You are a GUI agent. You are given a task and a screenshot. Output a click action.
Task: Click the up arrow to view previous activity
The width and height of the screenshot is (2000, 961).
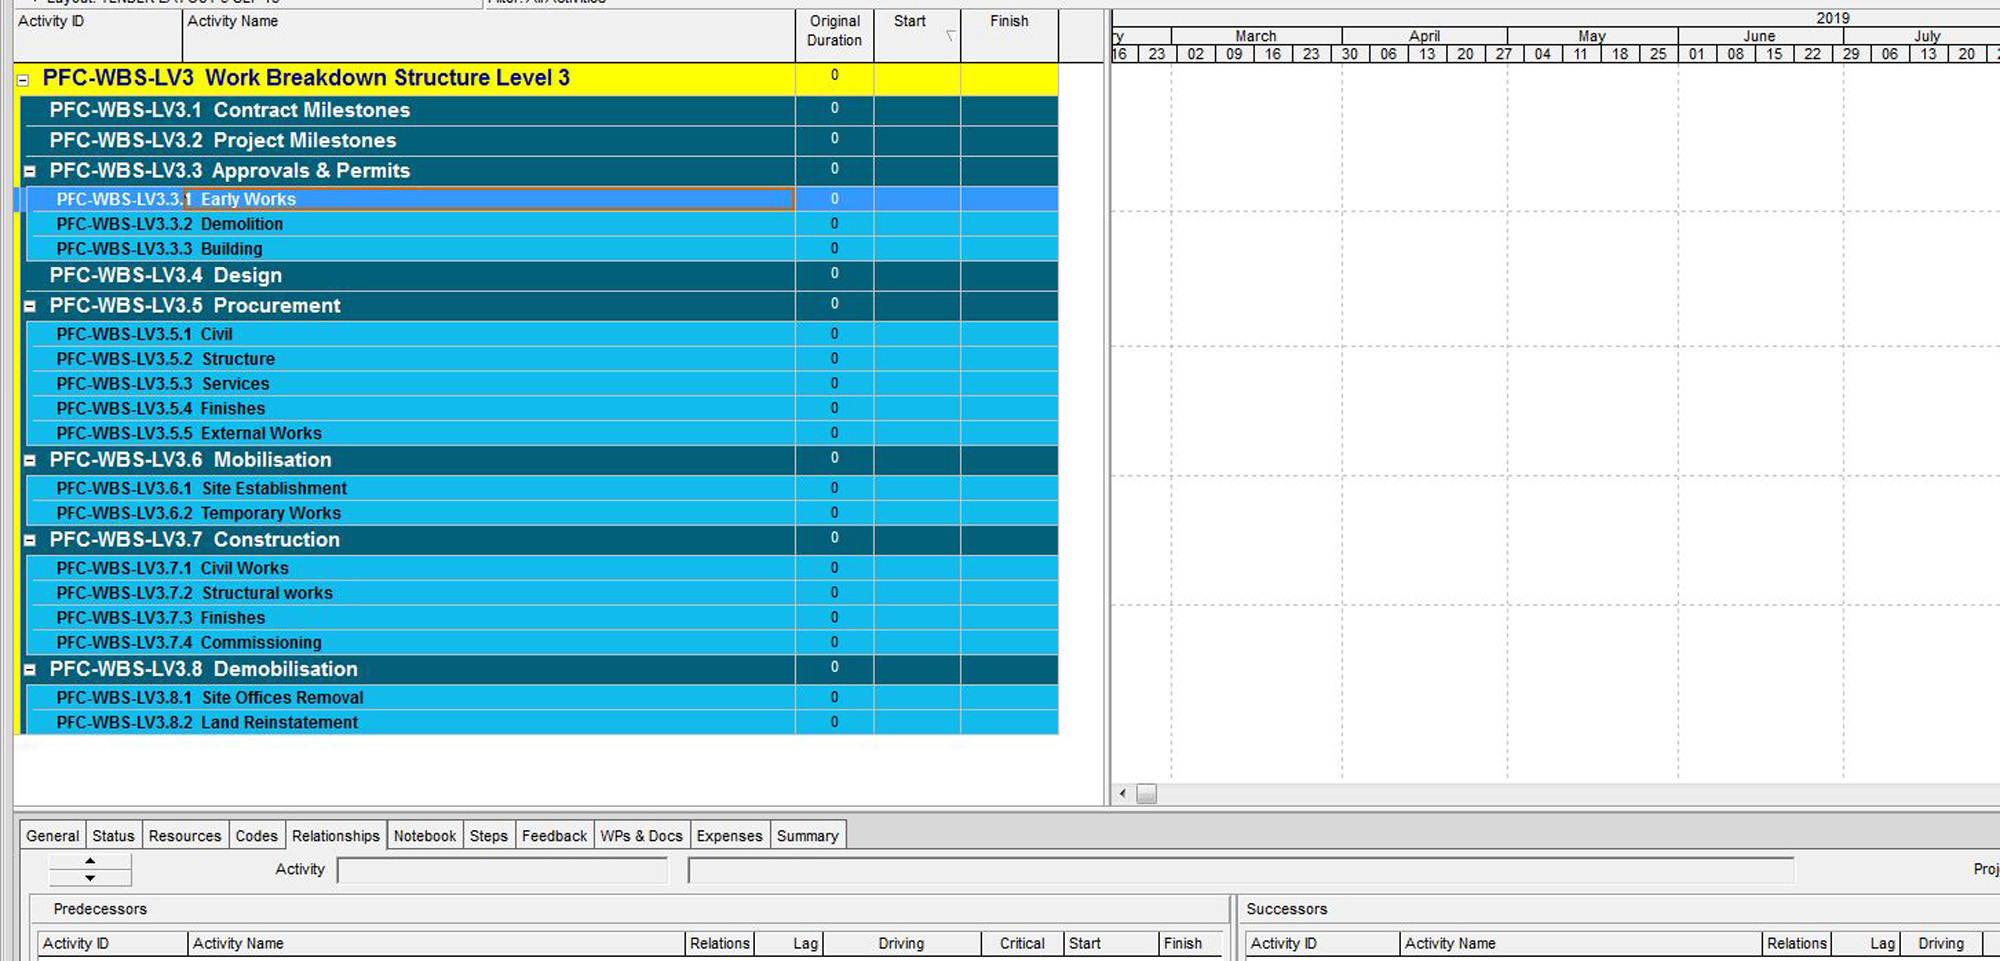pos(89,862)
